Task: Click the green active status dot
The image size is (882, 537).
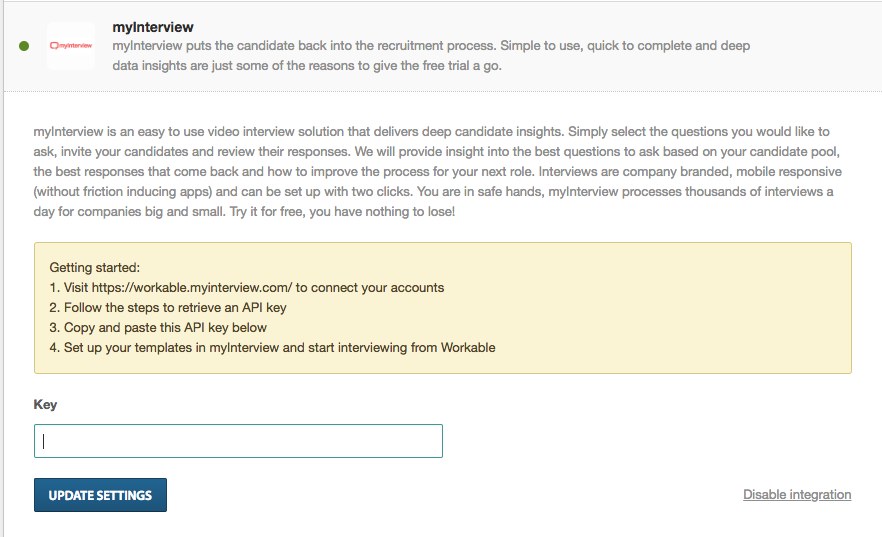Action: [24, 46]
